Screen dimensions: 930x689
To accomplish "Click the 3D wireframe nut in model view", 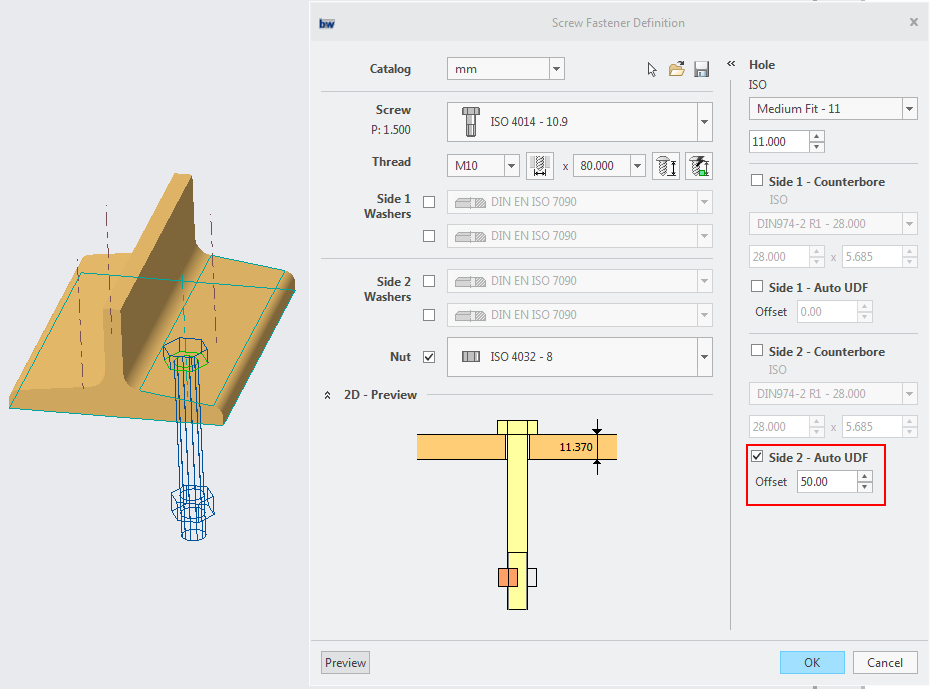I will (x=193, y=504).
